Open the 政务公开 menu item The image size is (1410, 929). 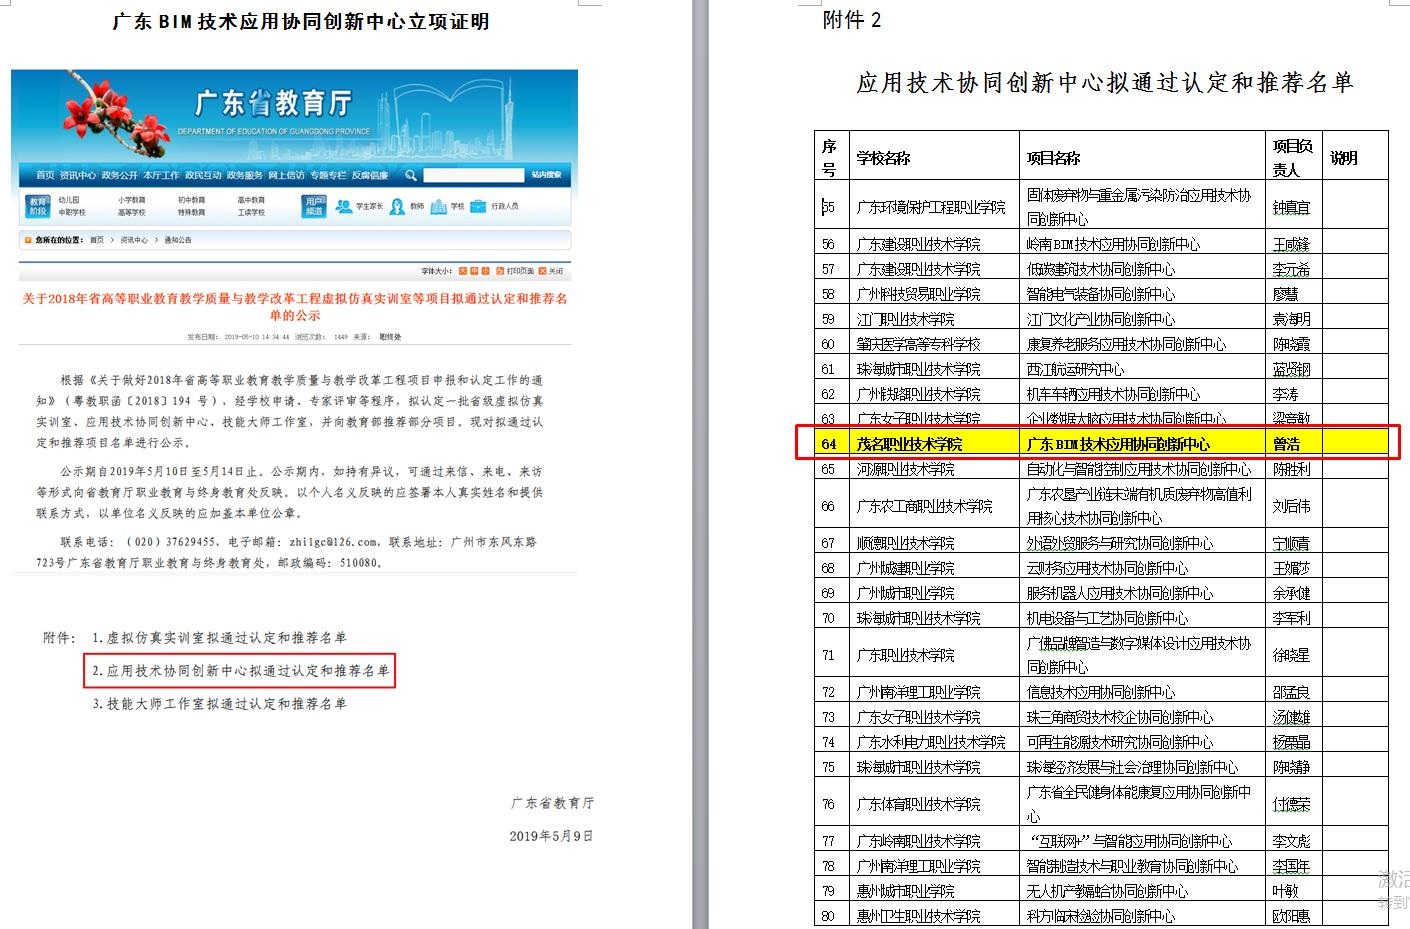point(119,176)
